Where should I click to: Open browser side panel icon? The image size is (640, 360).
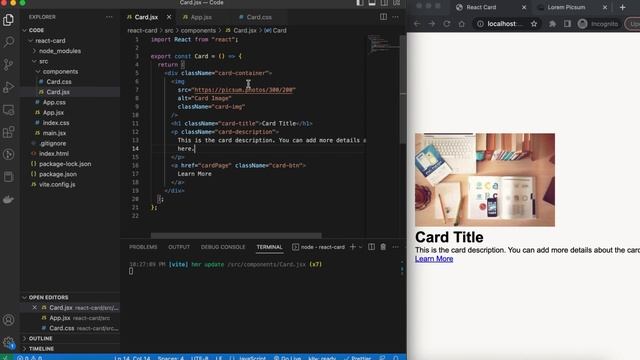point(567,24)
